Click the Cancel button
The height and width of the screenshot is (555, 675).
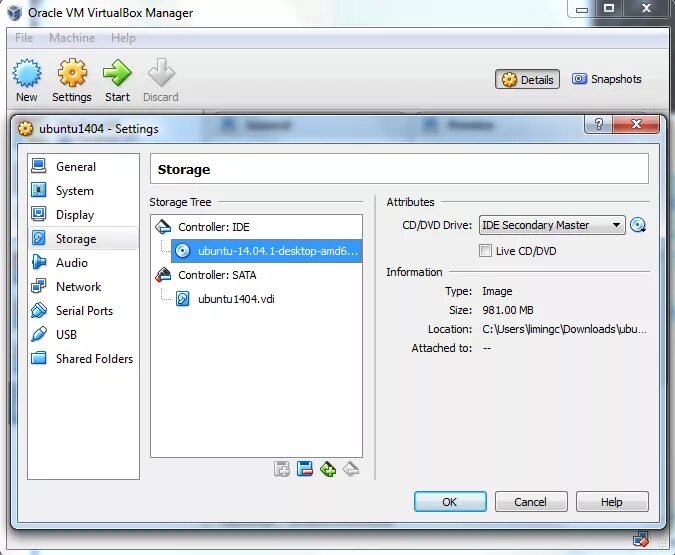(531, 502)
